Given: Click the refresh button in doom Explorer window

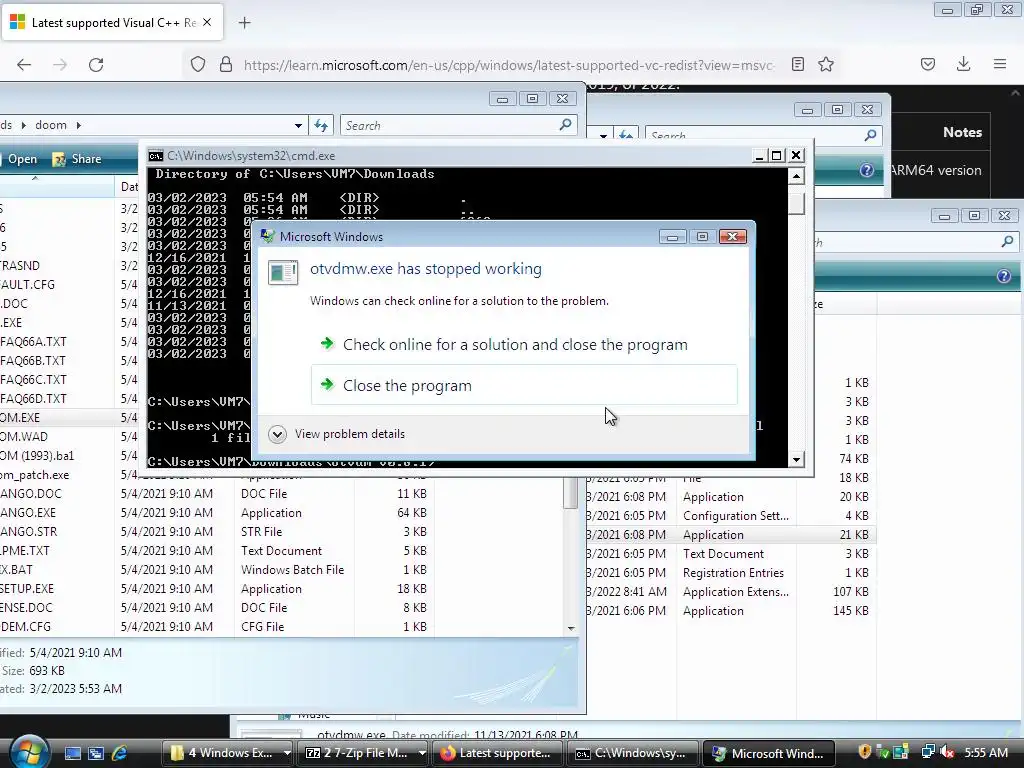Looking at the screenshot, I should 321,125.
